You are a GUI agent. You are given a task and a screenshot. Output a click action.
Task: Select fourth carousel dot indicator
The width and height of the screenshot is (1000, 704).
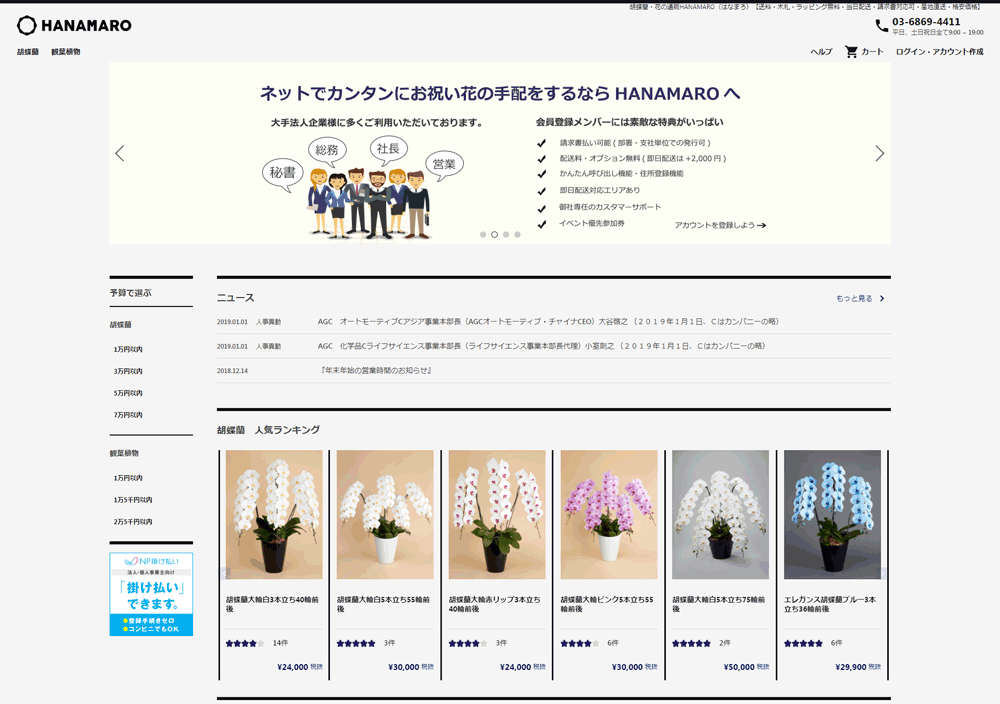[x=517, y=235]
